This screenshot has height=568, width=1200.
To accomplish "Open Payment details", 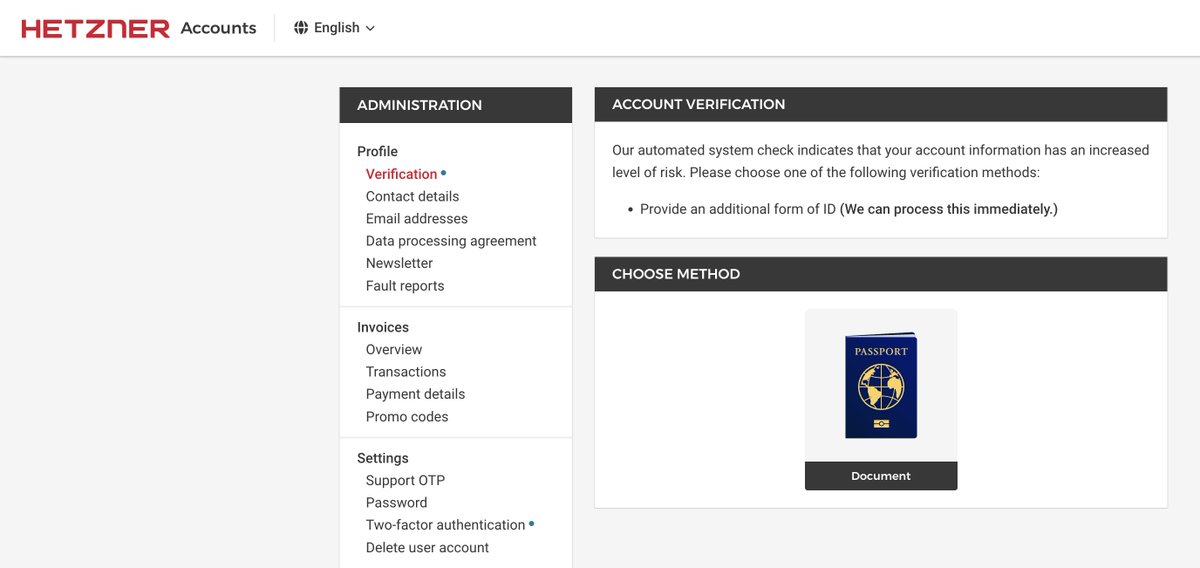I will (x=415, y=394).
